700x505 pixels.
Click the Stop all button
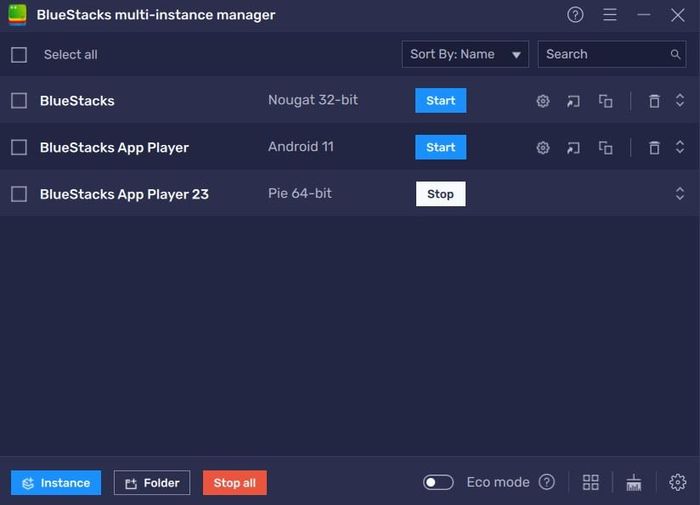click(235, 483)
